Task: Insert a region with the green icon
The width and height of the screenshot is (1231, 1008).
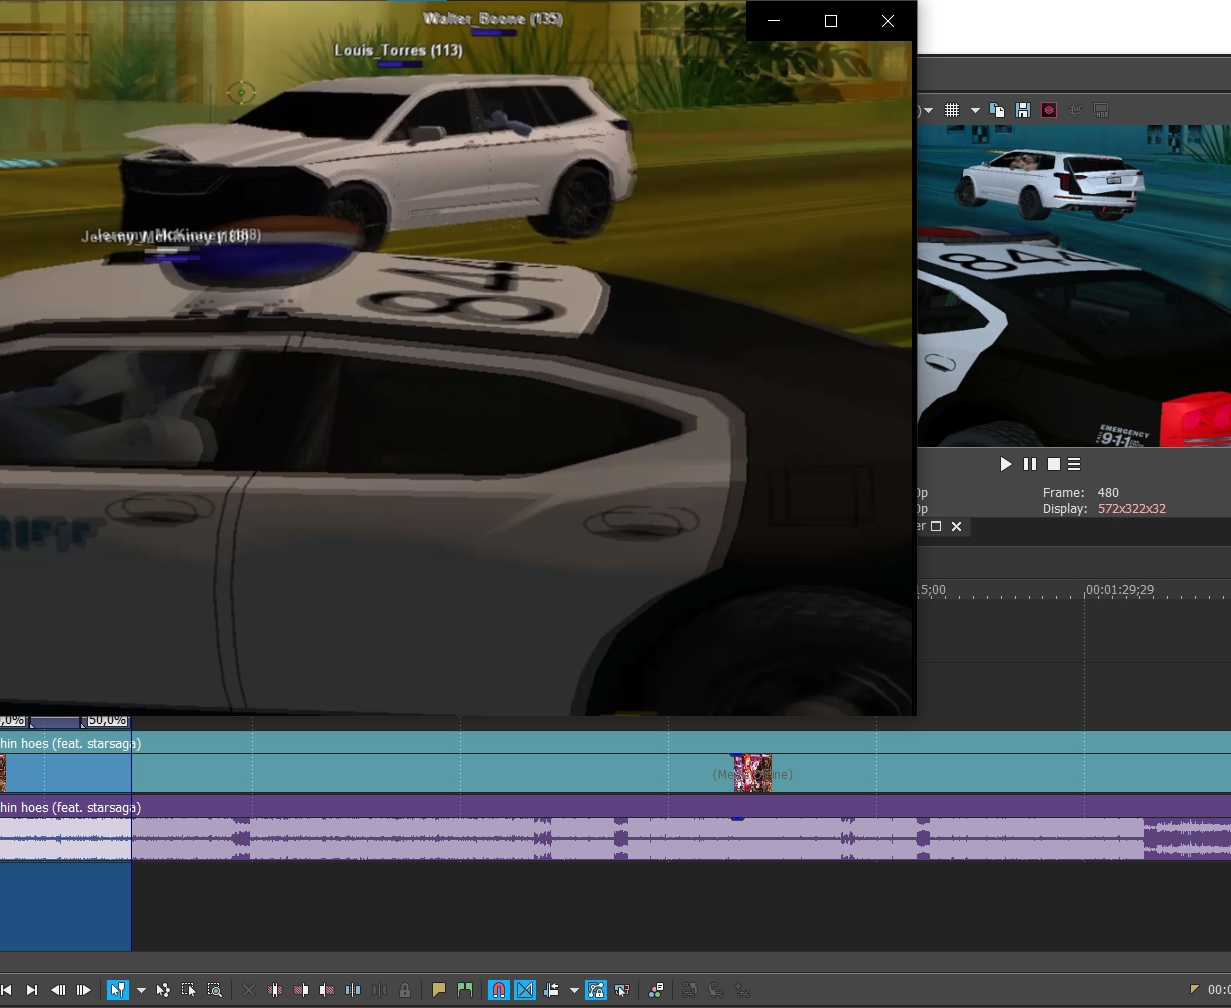Action: click(465, 990)
